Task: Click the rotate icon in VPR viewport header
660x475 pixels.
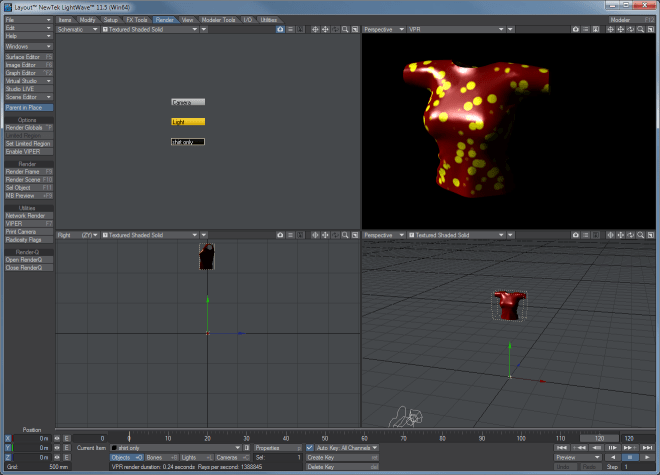Action: pyautogui.click(x=631, y=29)
